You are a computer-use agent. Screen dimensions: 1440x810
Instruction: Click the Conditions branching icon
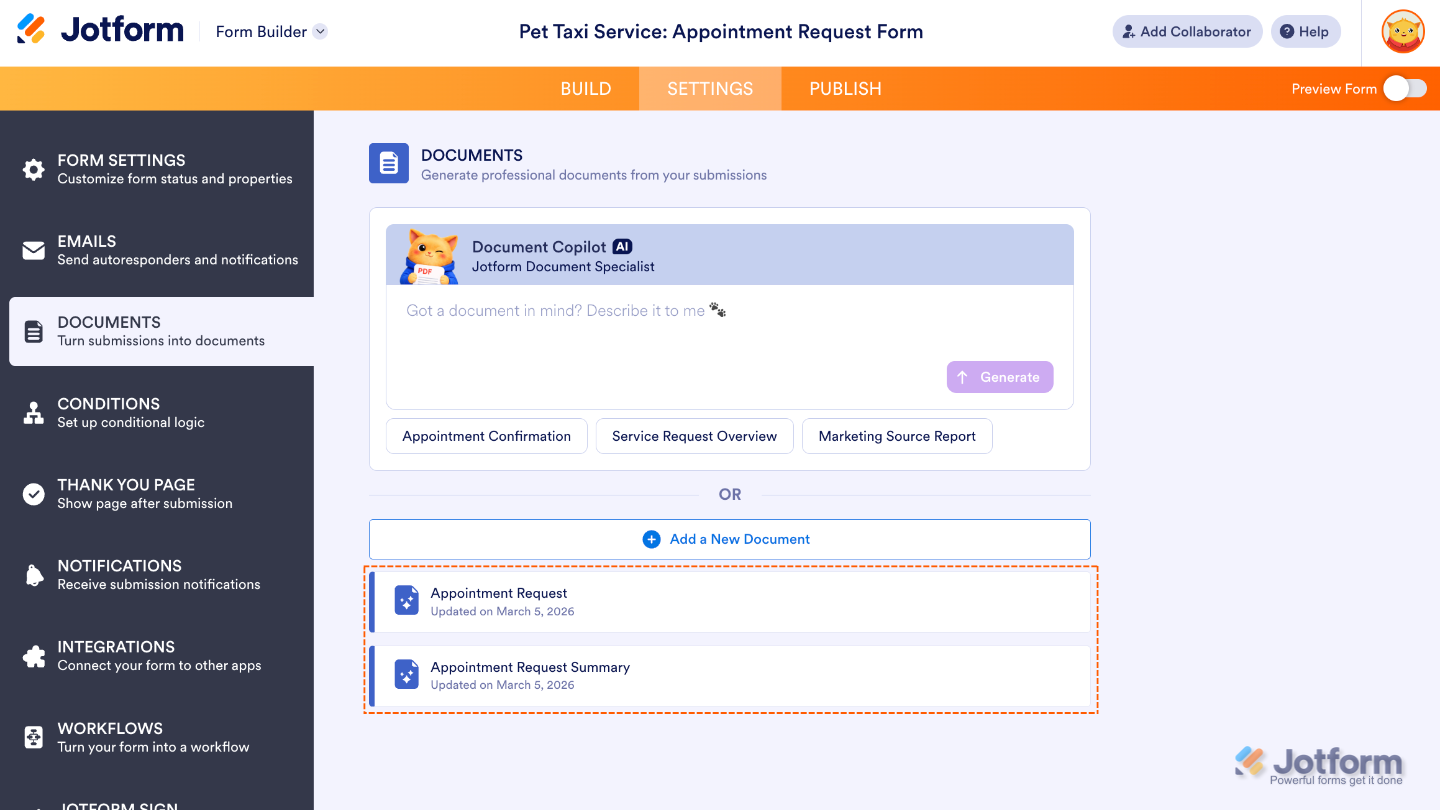tap(34, 412)
